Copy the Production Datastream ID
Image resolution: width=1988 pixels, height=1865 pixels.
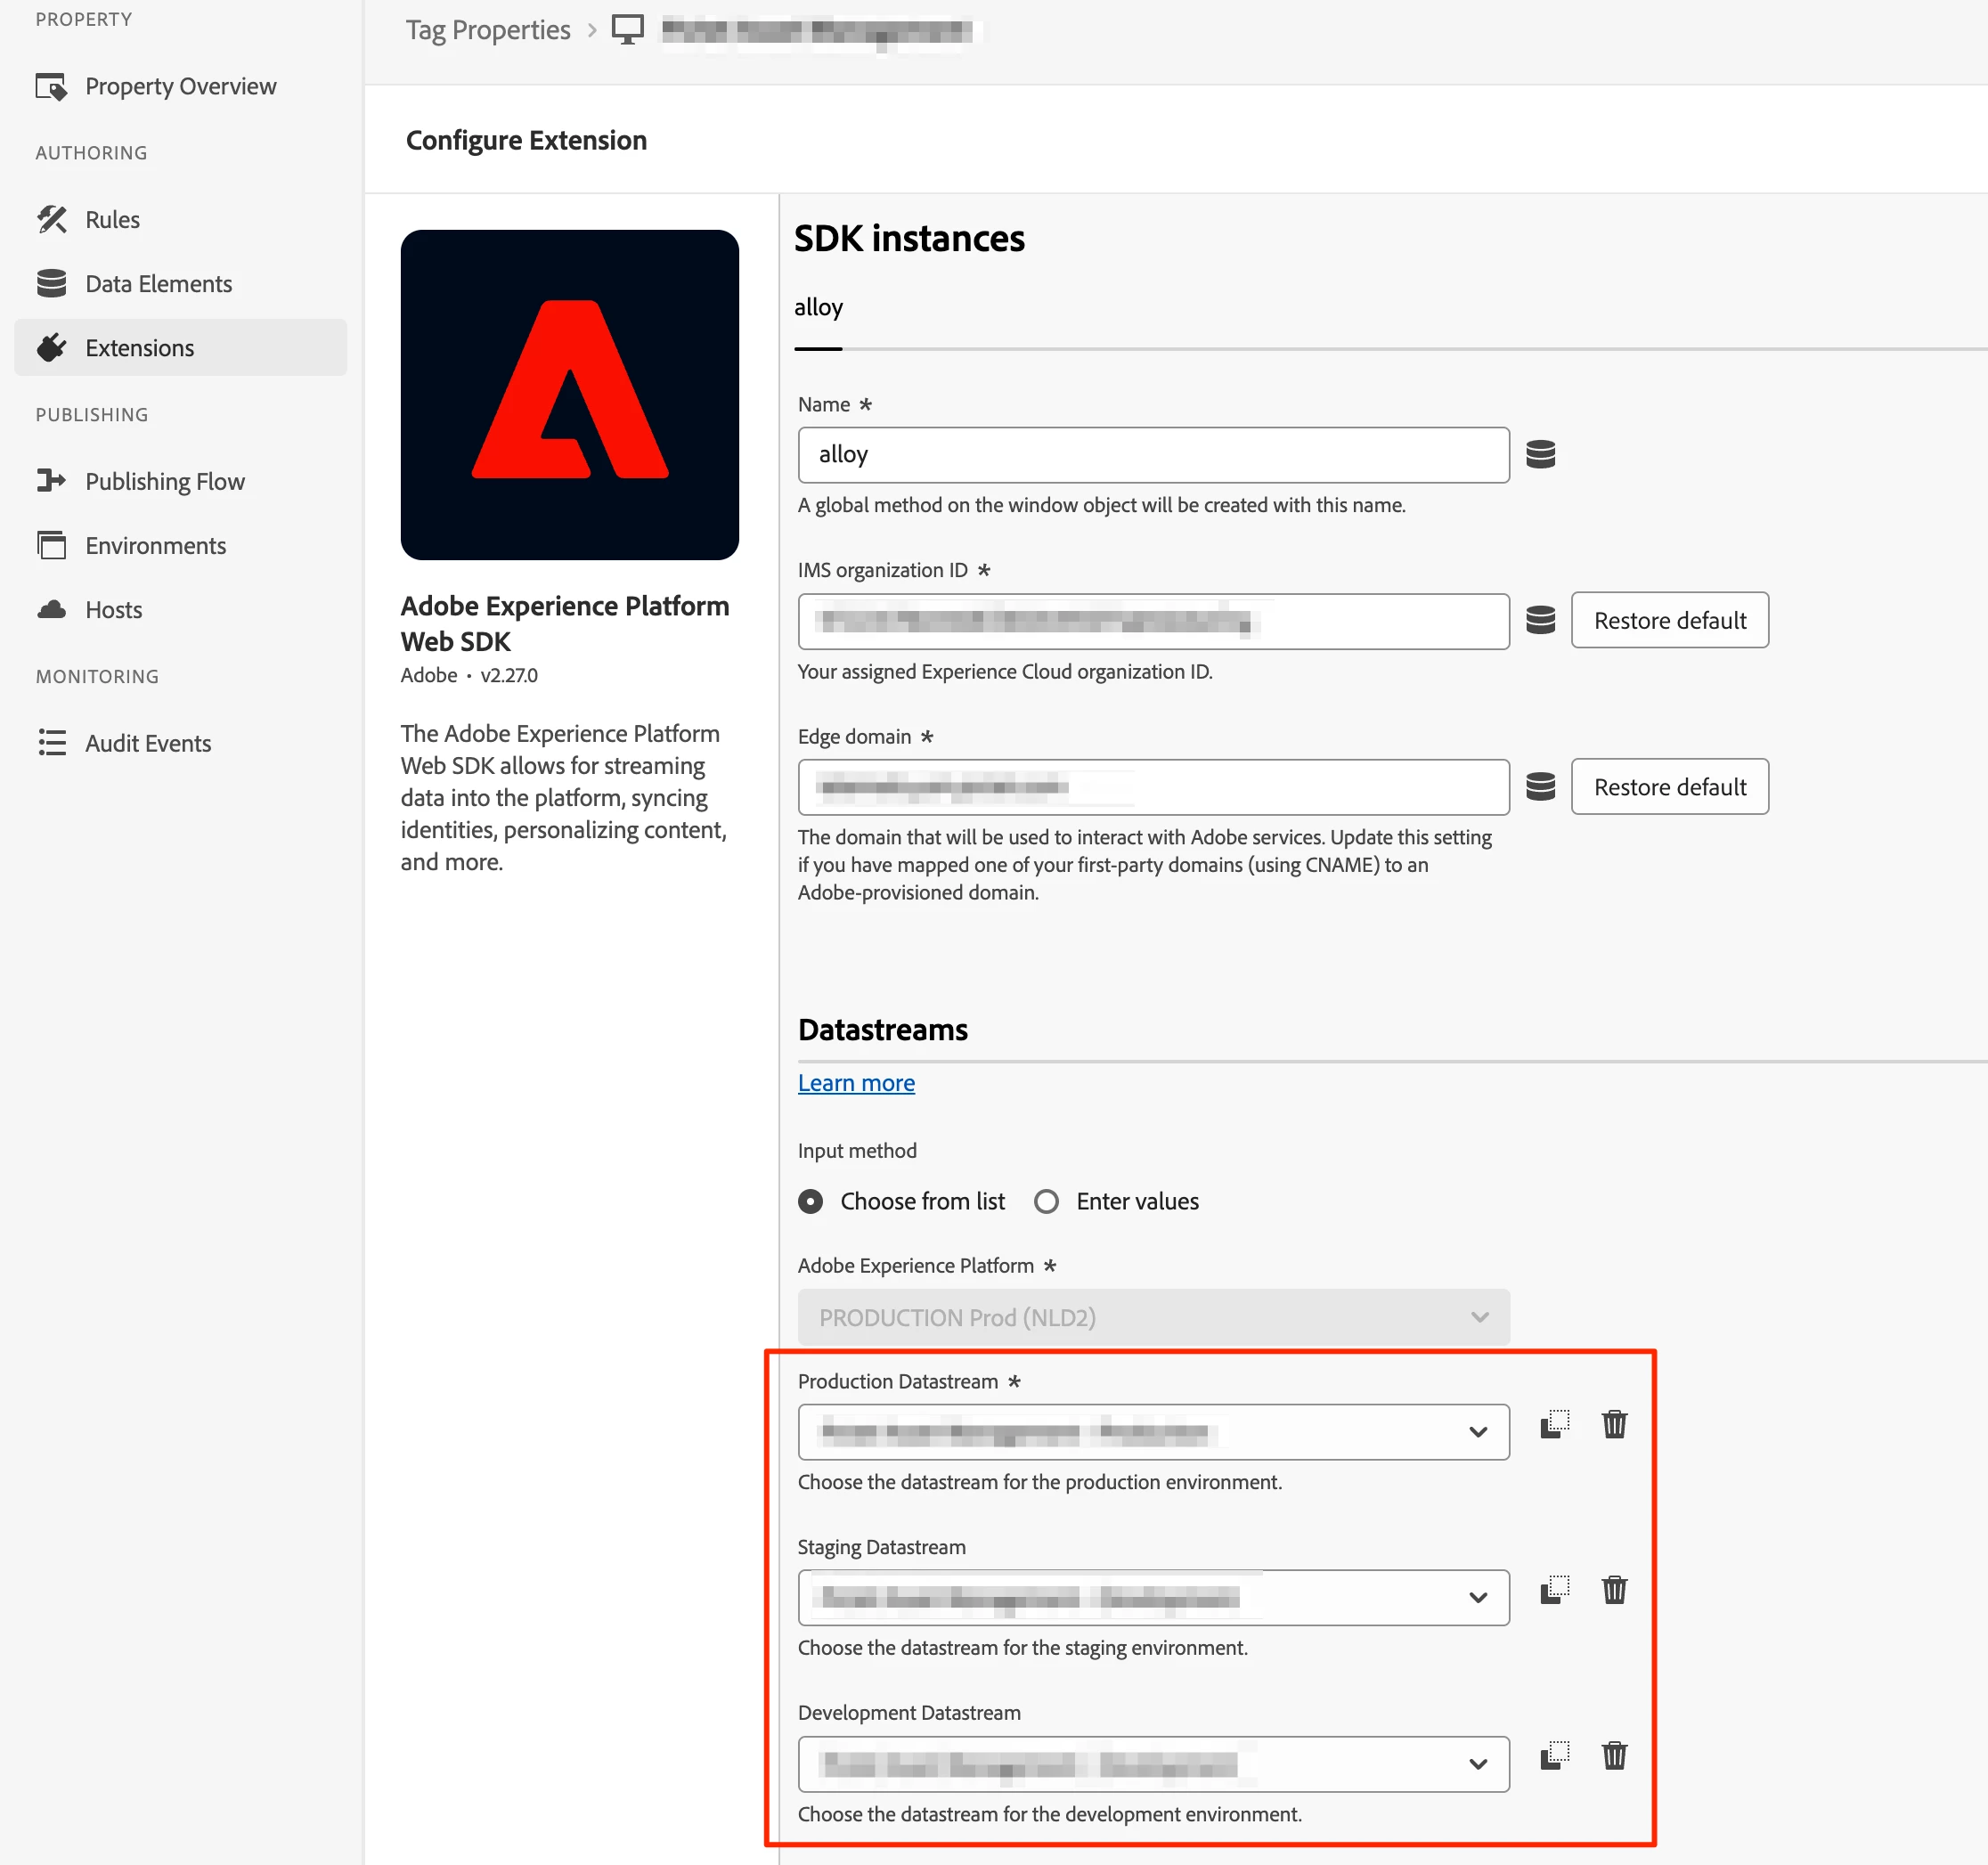[x=1554, y=1424]
